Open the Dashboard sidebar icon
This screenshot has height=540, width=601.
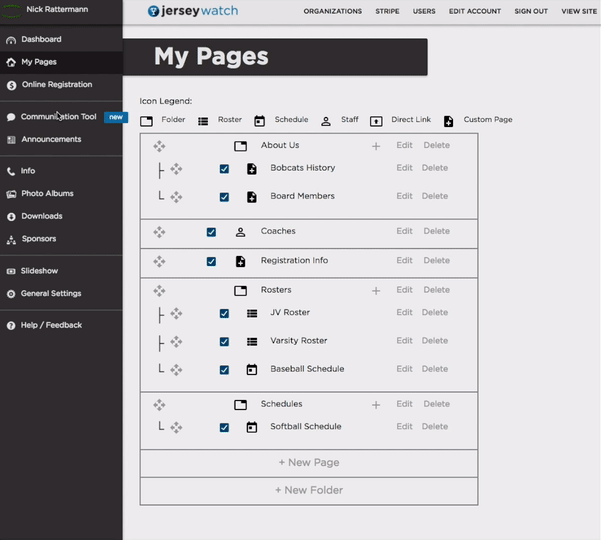tap(11, 40)
